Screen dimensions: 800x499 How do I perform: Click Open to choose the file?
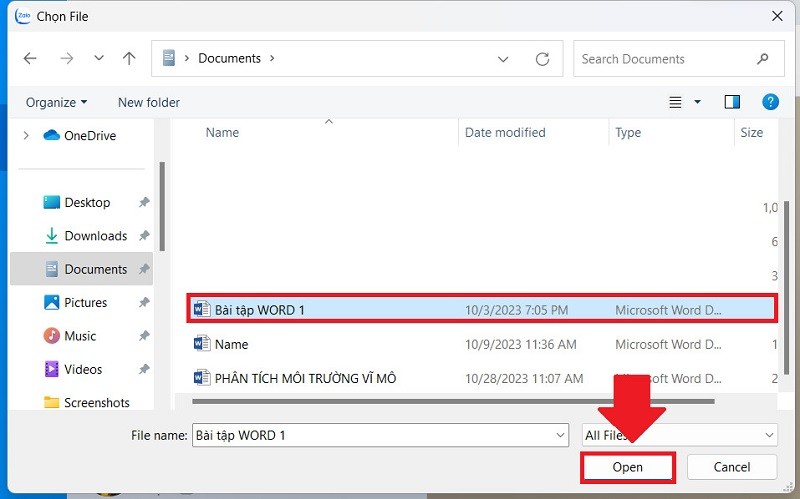click(628, 467)
